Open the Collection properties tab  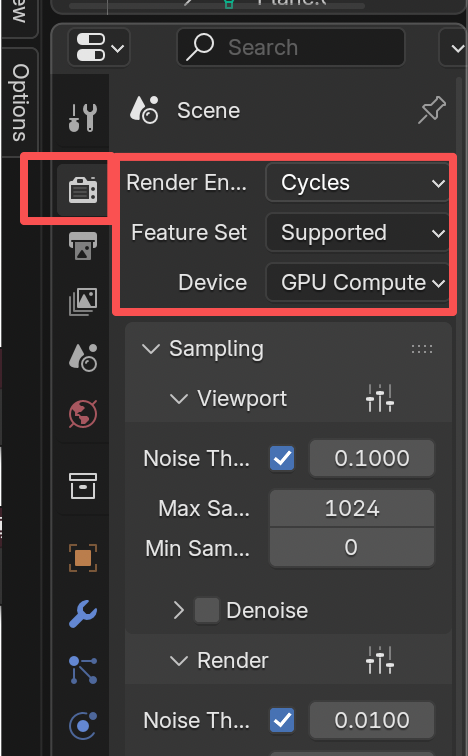pyautogui.click(x=83, y=486)
